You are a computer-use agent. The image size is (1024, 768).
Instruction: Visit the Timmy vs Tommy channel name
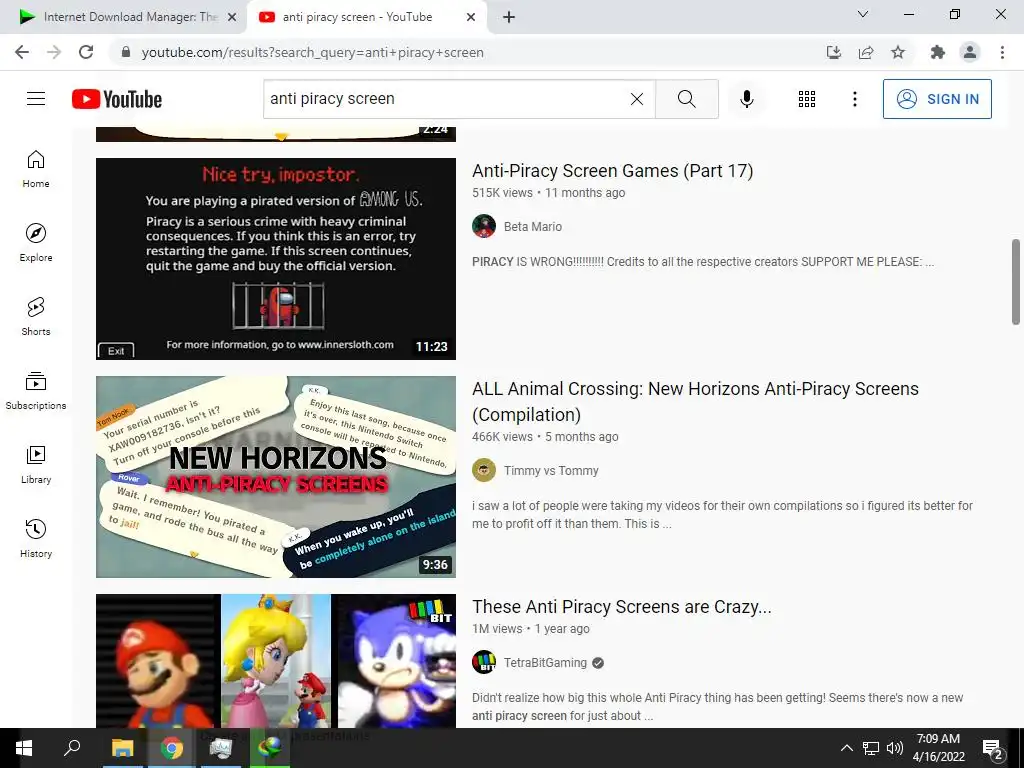click(551, 471)
